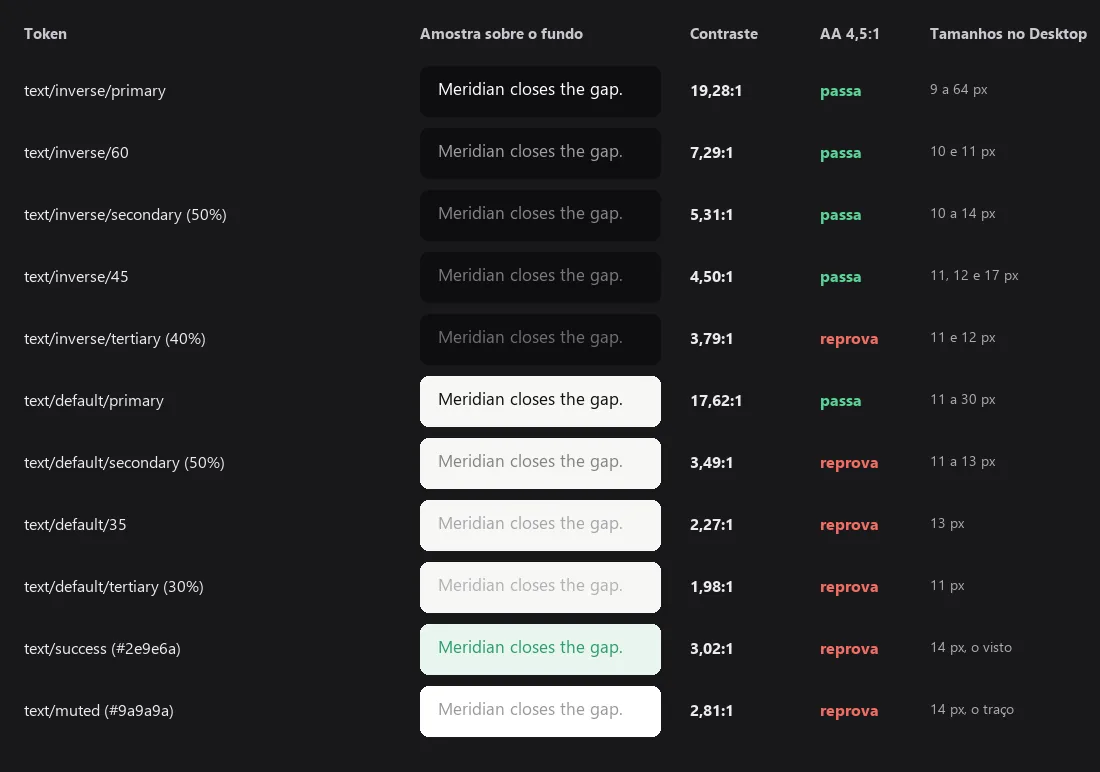Click the text/inverse/45 sample swatch

click(540, 277)
